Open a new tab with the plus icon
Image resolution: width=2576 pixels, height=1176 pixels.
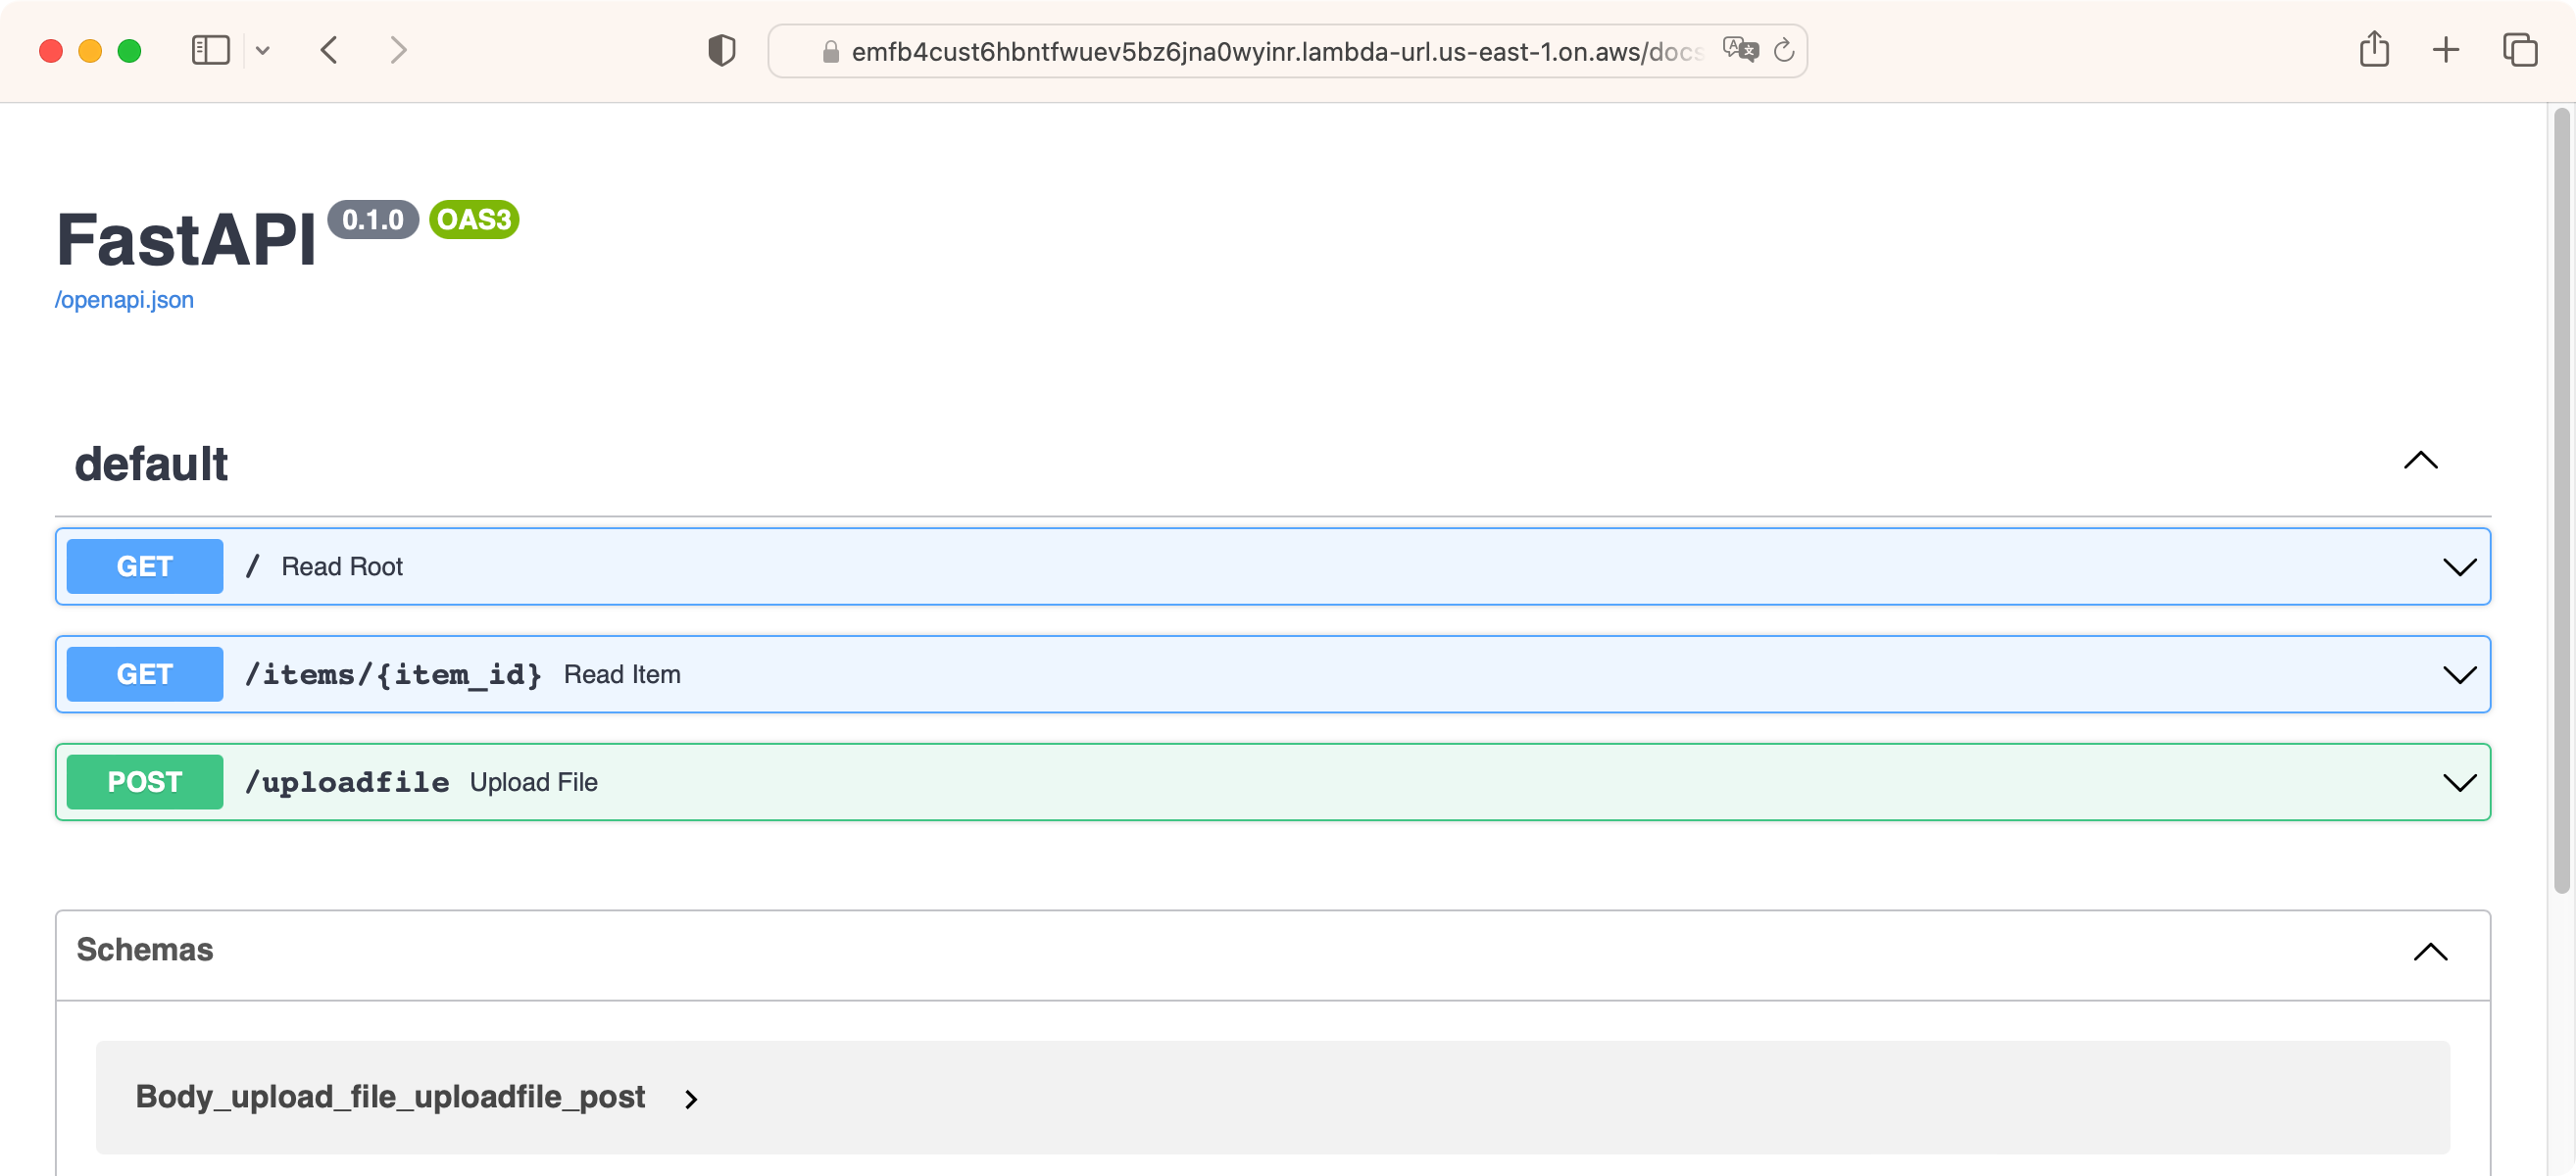[x=2446, y=50]
